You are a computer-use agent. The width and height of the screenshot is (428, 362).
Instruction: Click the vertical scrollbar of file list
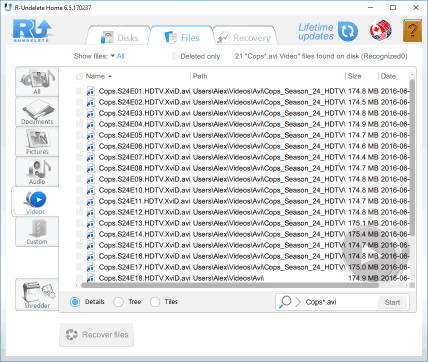click(412, 157)
